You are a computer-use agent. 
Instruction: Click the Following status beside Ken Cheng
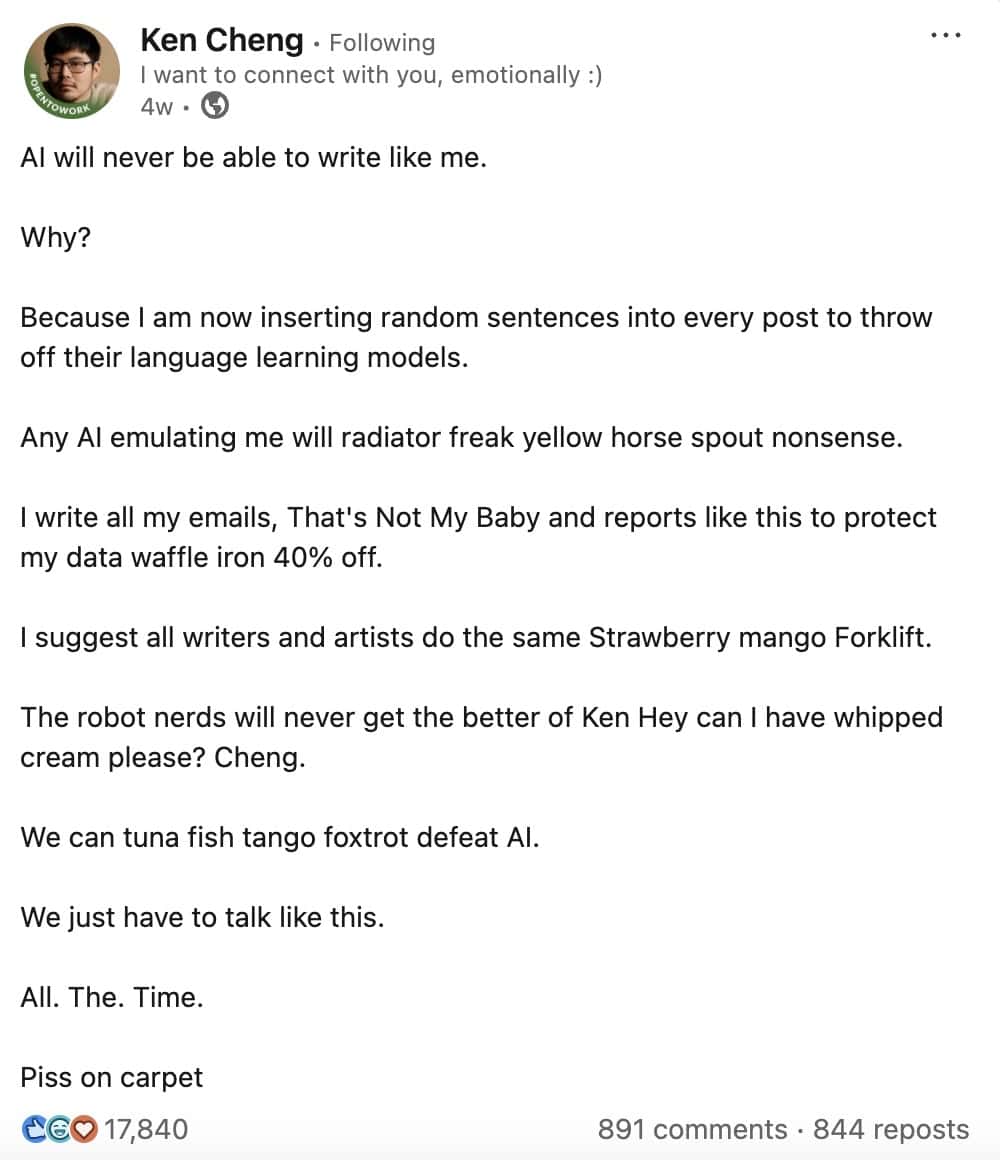(383, 42)
